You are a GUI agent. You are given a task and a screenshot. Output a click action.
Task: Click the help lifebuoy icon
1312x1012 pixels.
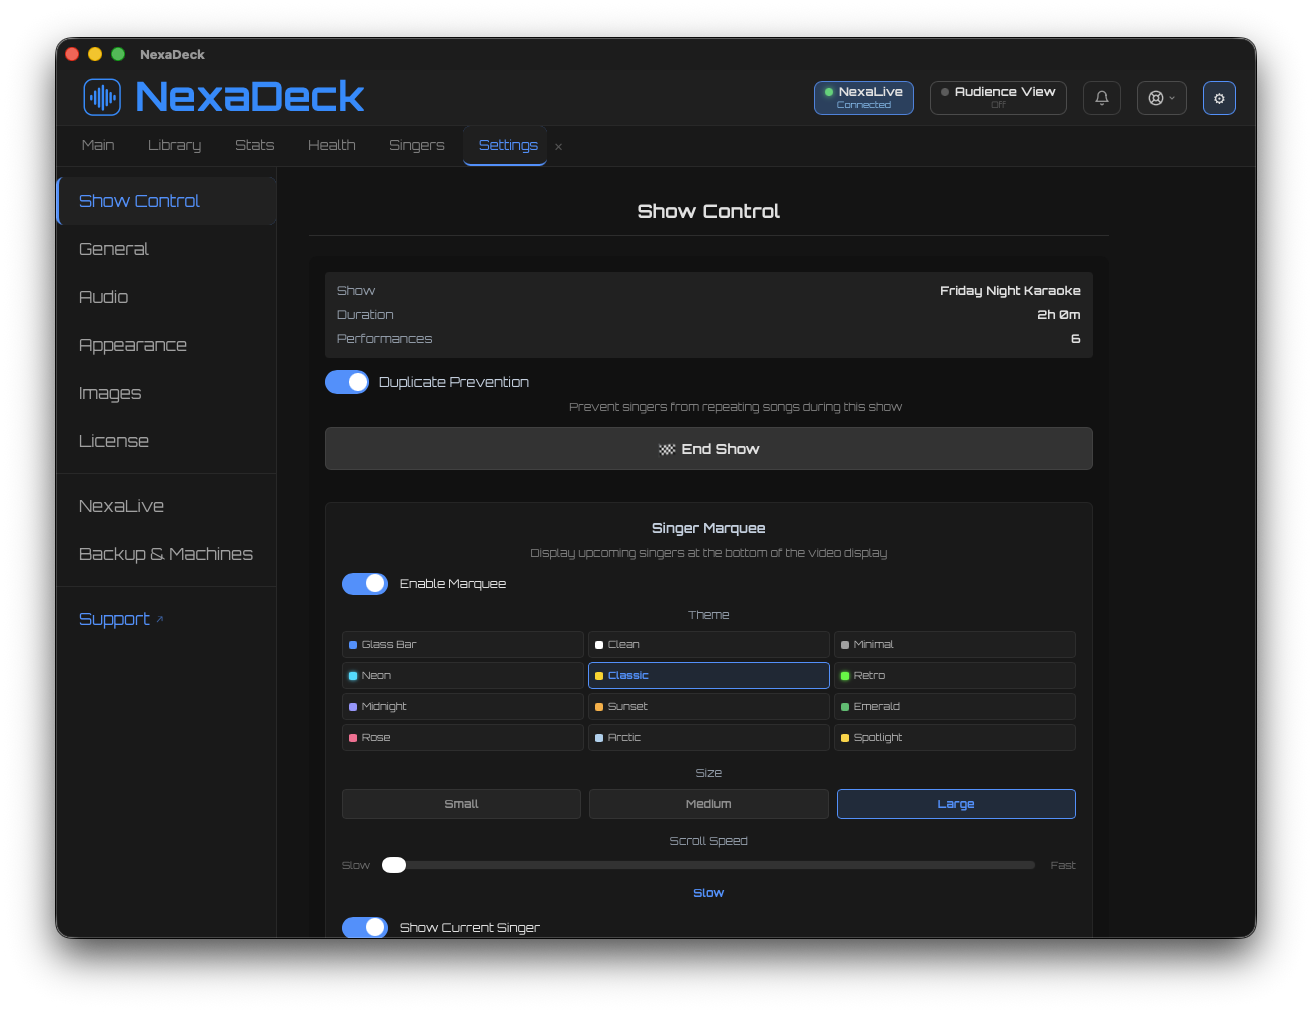(1155, 97)
